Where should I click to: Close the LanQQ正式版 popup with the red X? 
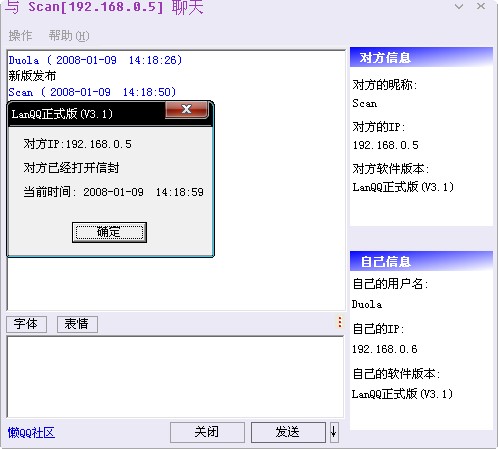point(187,109)
